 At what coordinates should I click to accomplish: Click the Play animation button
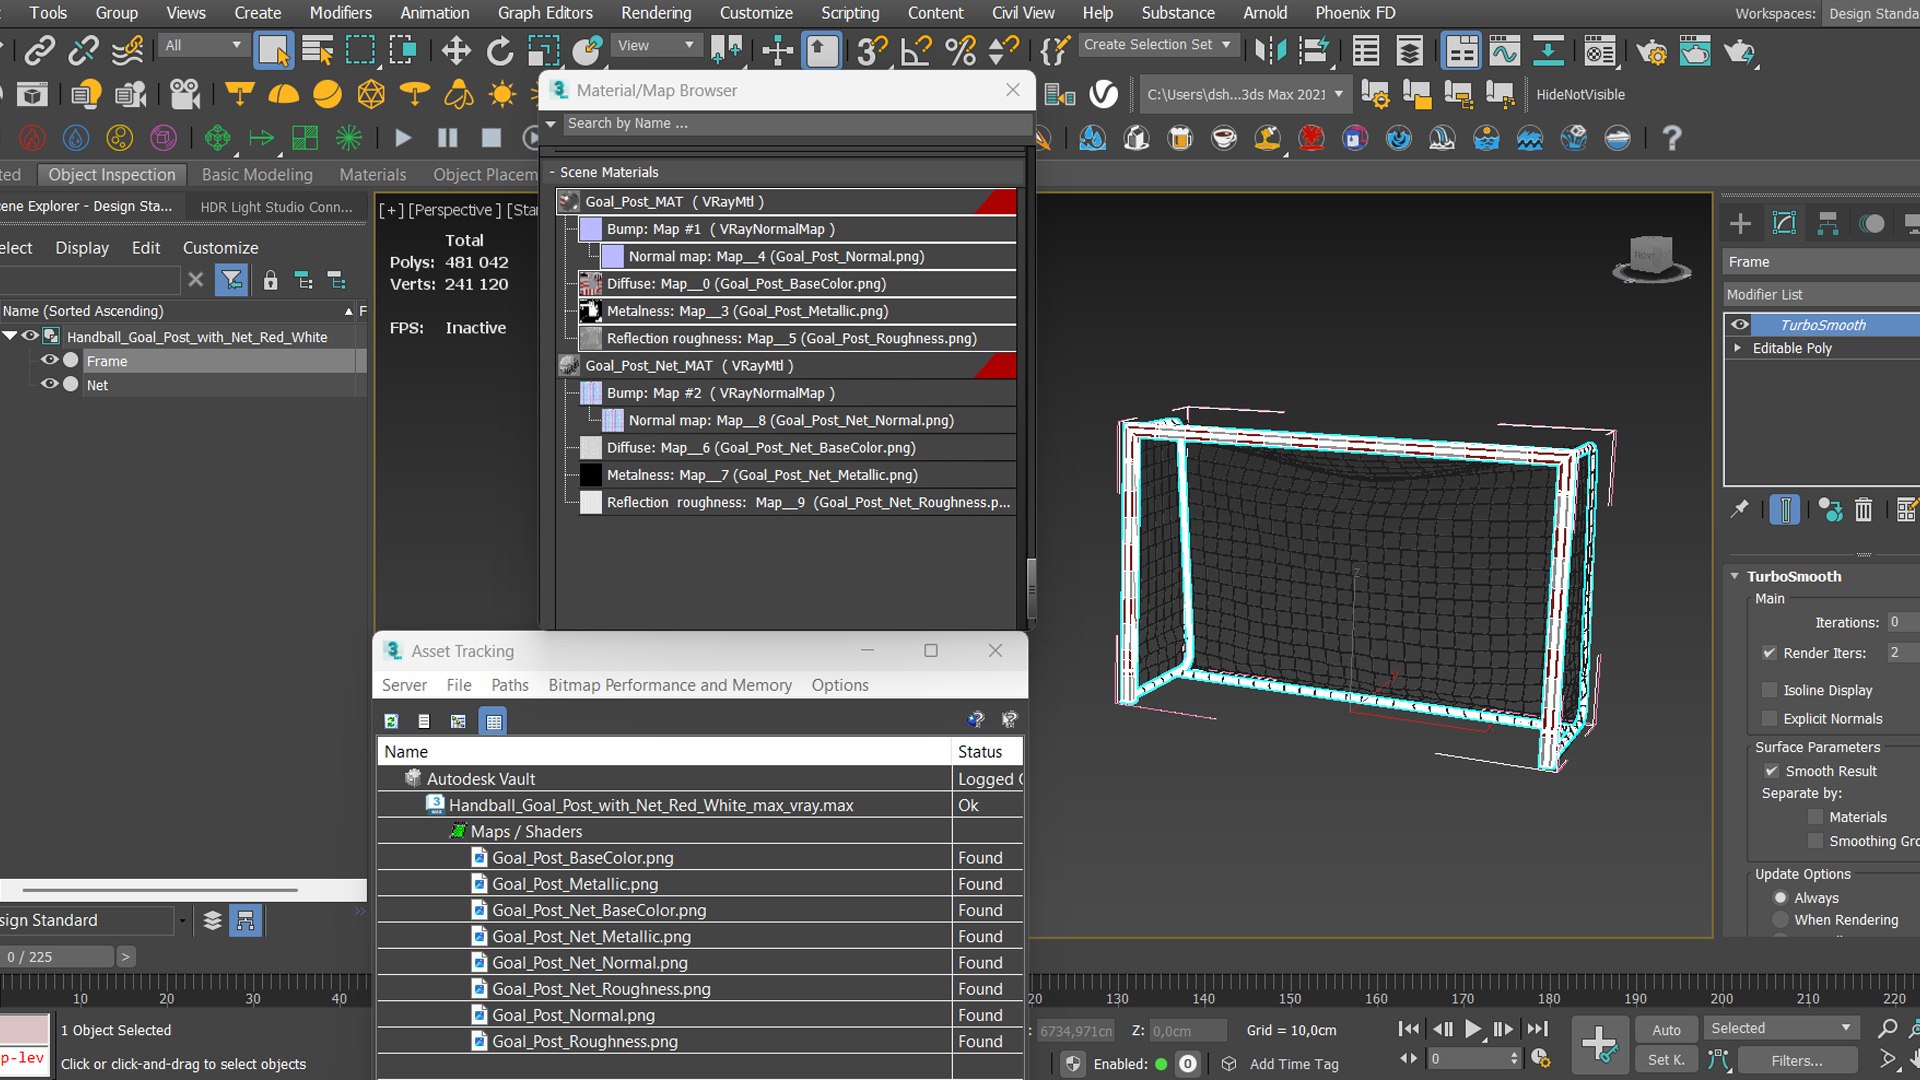pyautogui.click(x=1473, y=1029)
